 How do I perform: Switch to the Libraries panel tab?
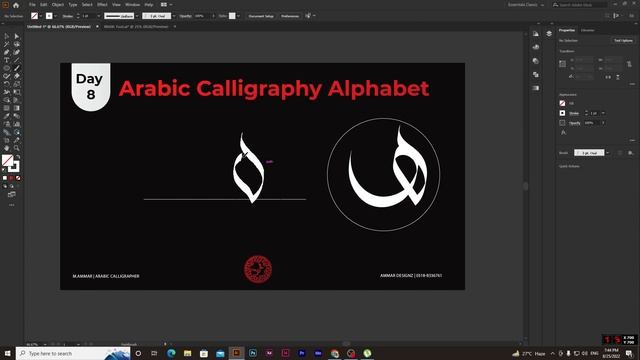click(x=588, y=30)
